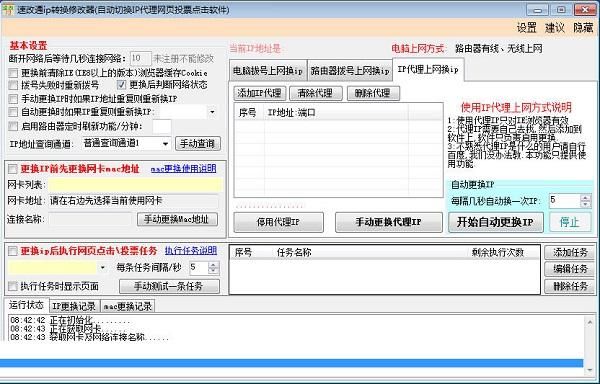The image size is (600, 384).
Task: Click the app icon in the title bar
Action: [x=8, y=9]
